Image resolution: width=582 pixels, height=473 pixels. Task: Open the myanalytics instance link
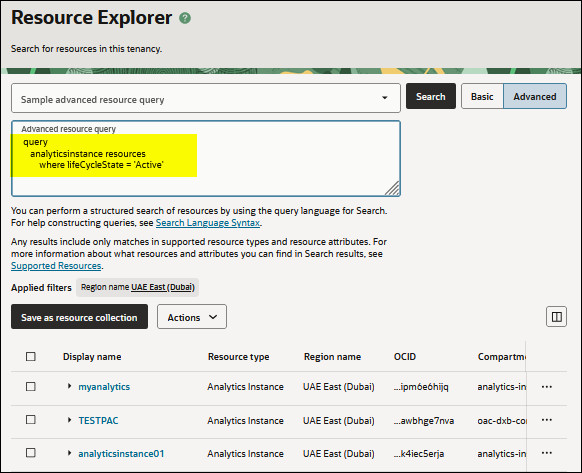[104, 387]
